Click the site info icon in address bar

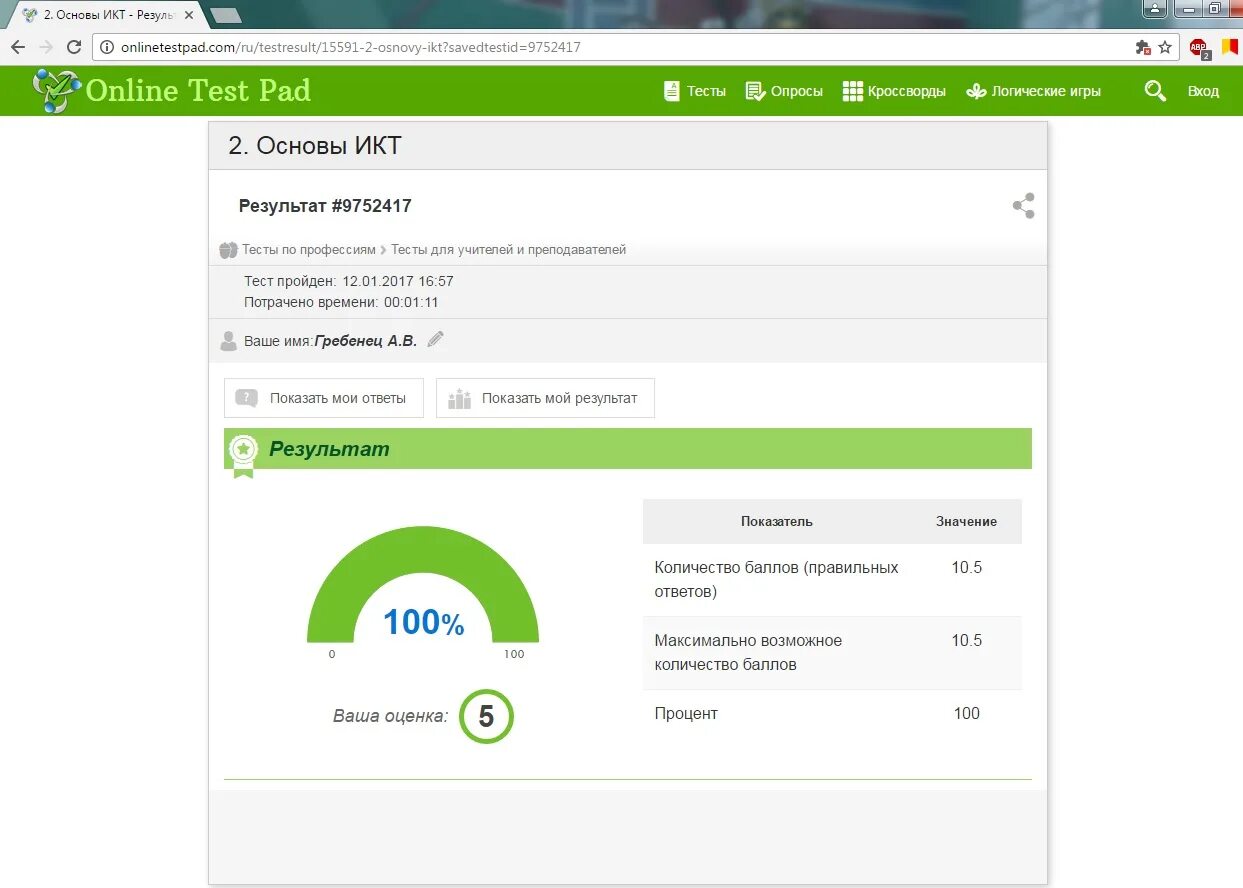(107, 47)
